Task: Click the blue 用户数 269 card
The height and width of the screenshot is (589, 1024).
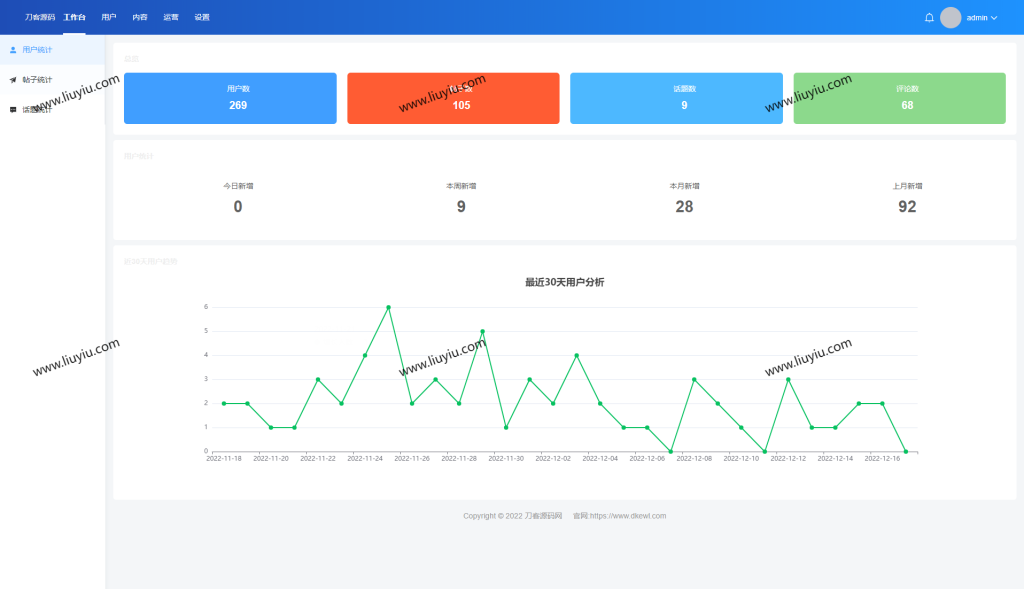Action: coord(231,98)
